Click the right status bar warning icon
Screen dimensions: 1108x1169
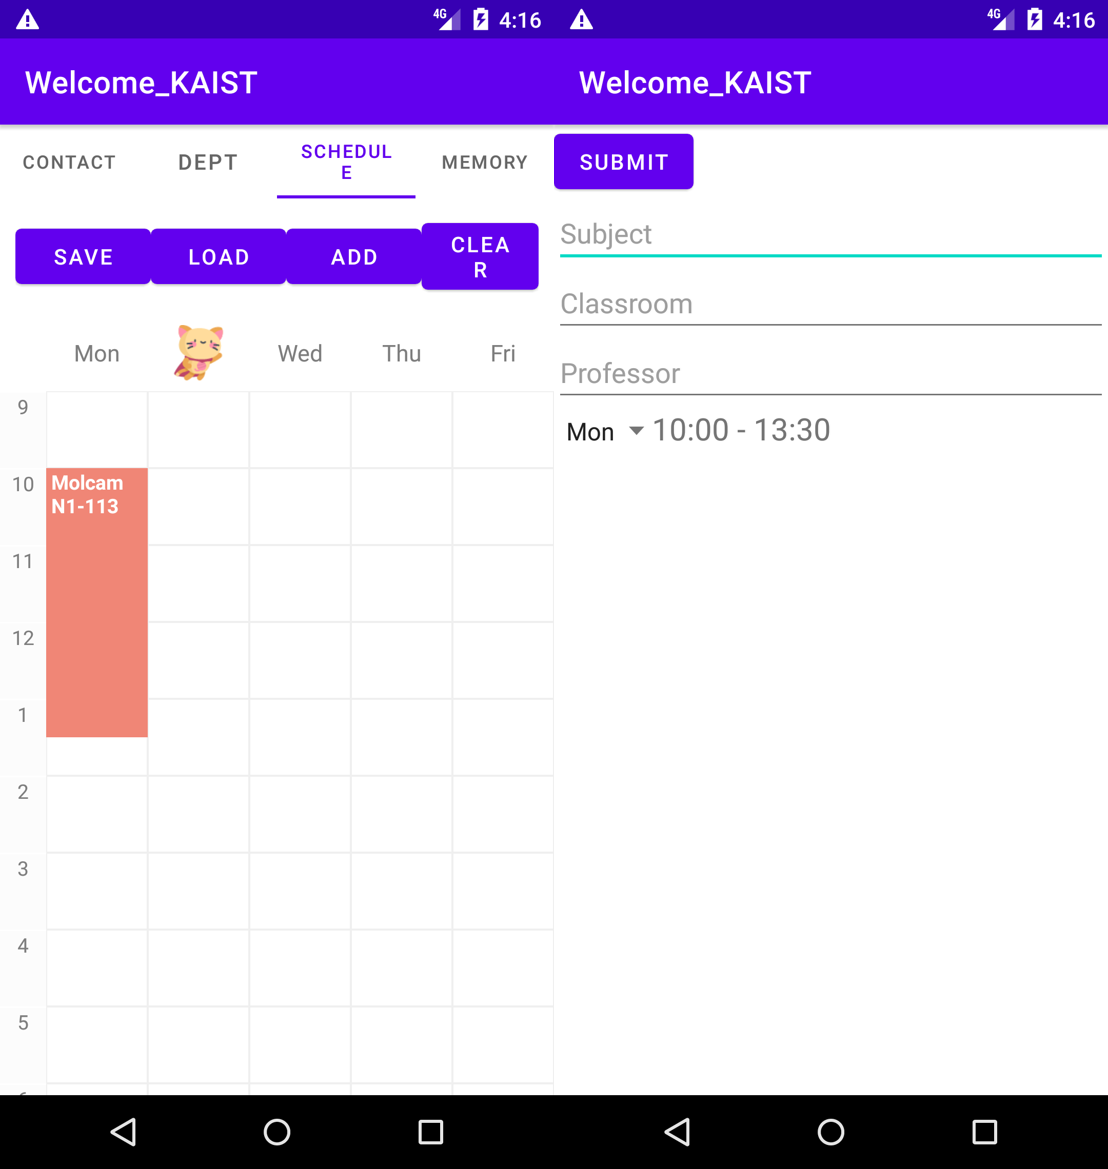pos(582,19)
